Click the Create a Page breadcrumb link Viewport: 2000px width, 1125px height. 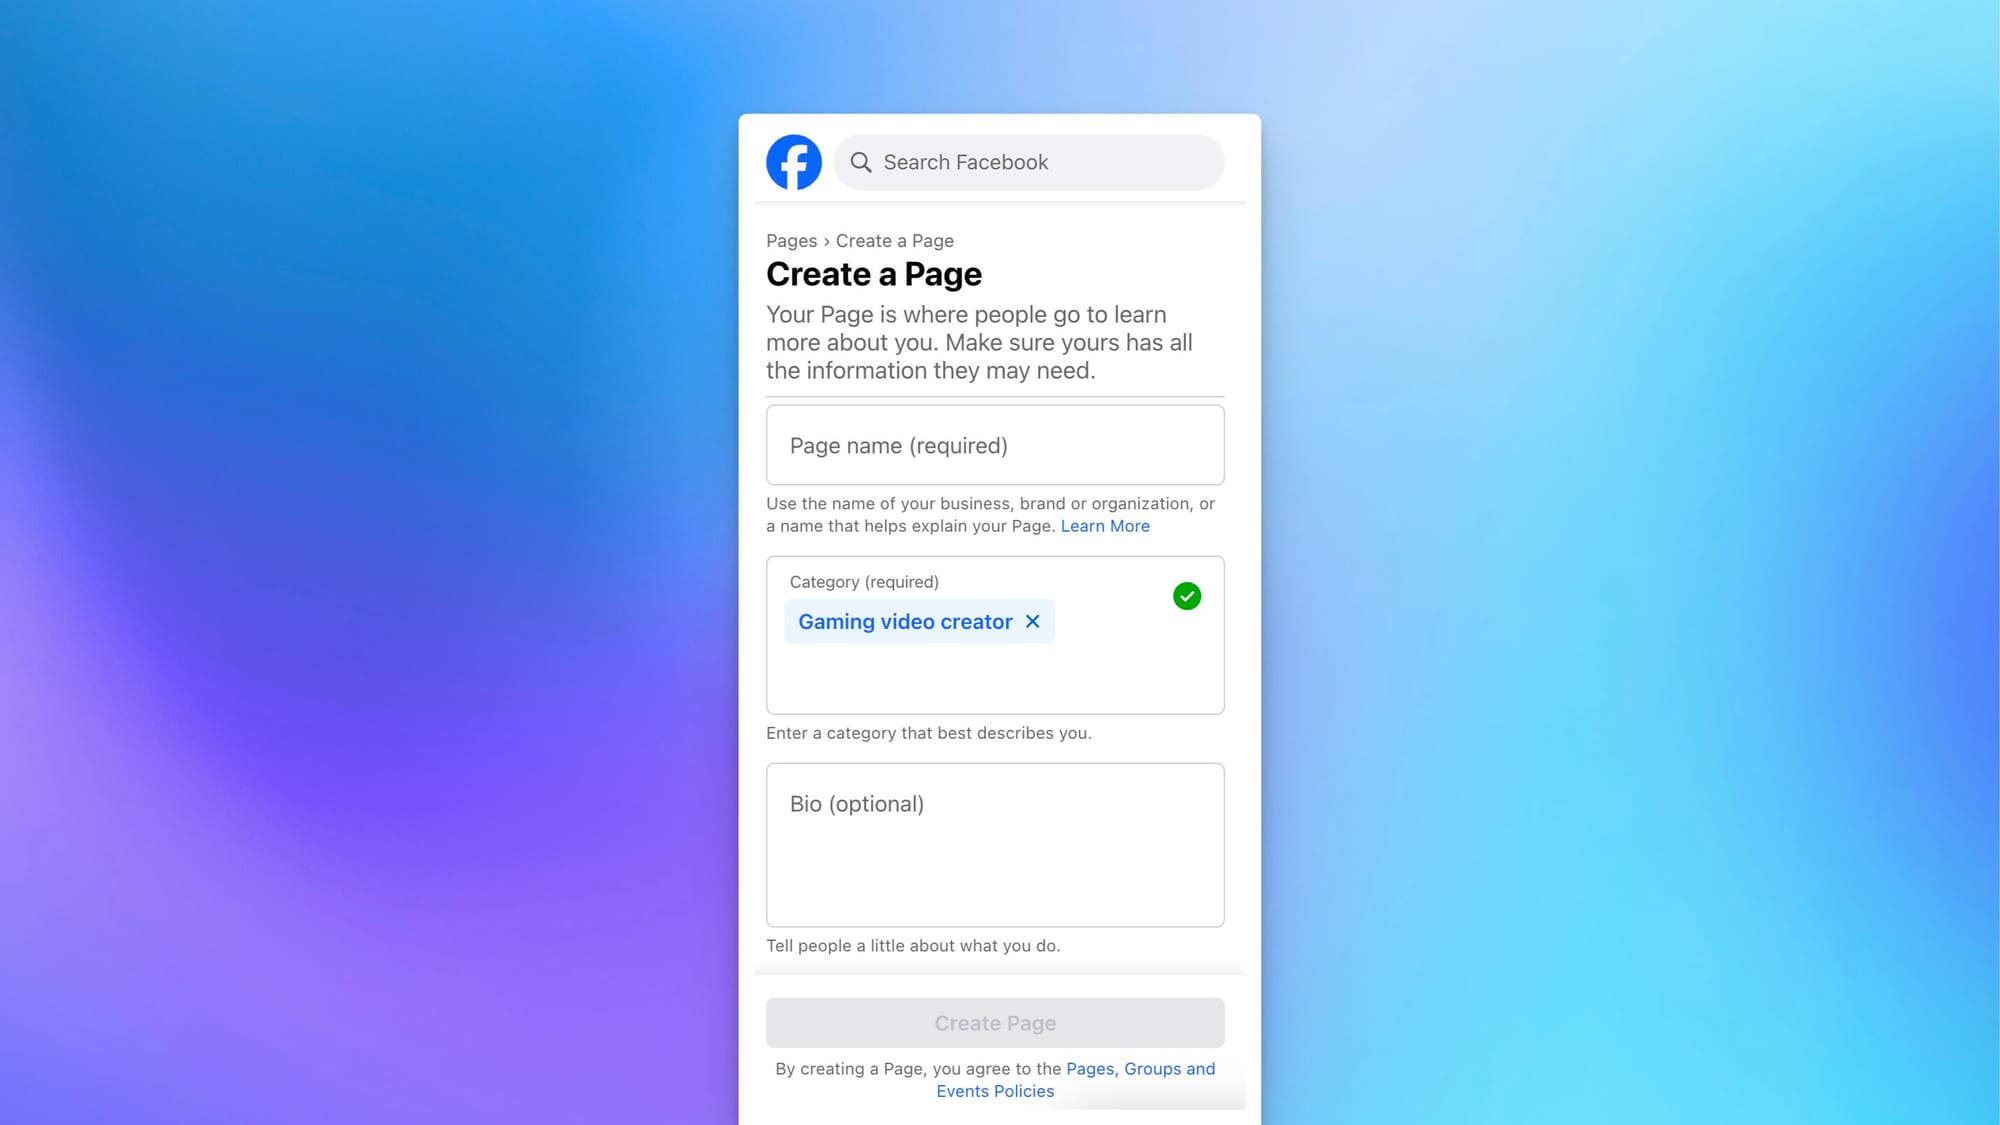pyautogui.click(x=894, y=240)
